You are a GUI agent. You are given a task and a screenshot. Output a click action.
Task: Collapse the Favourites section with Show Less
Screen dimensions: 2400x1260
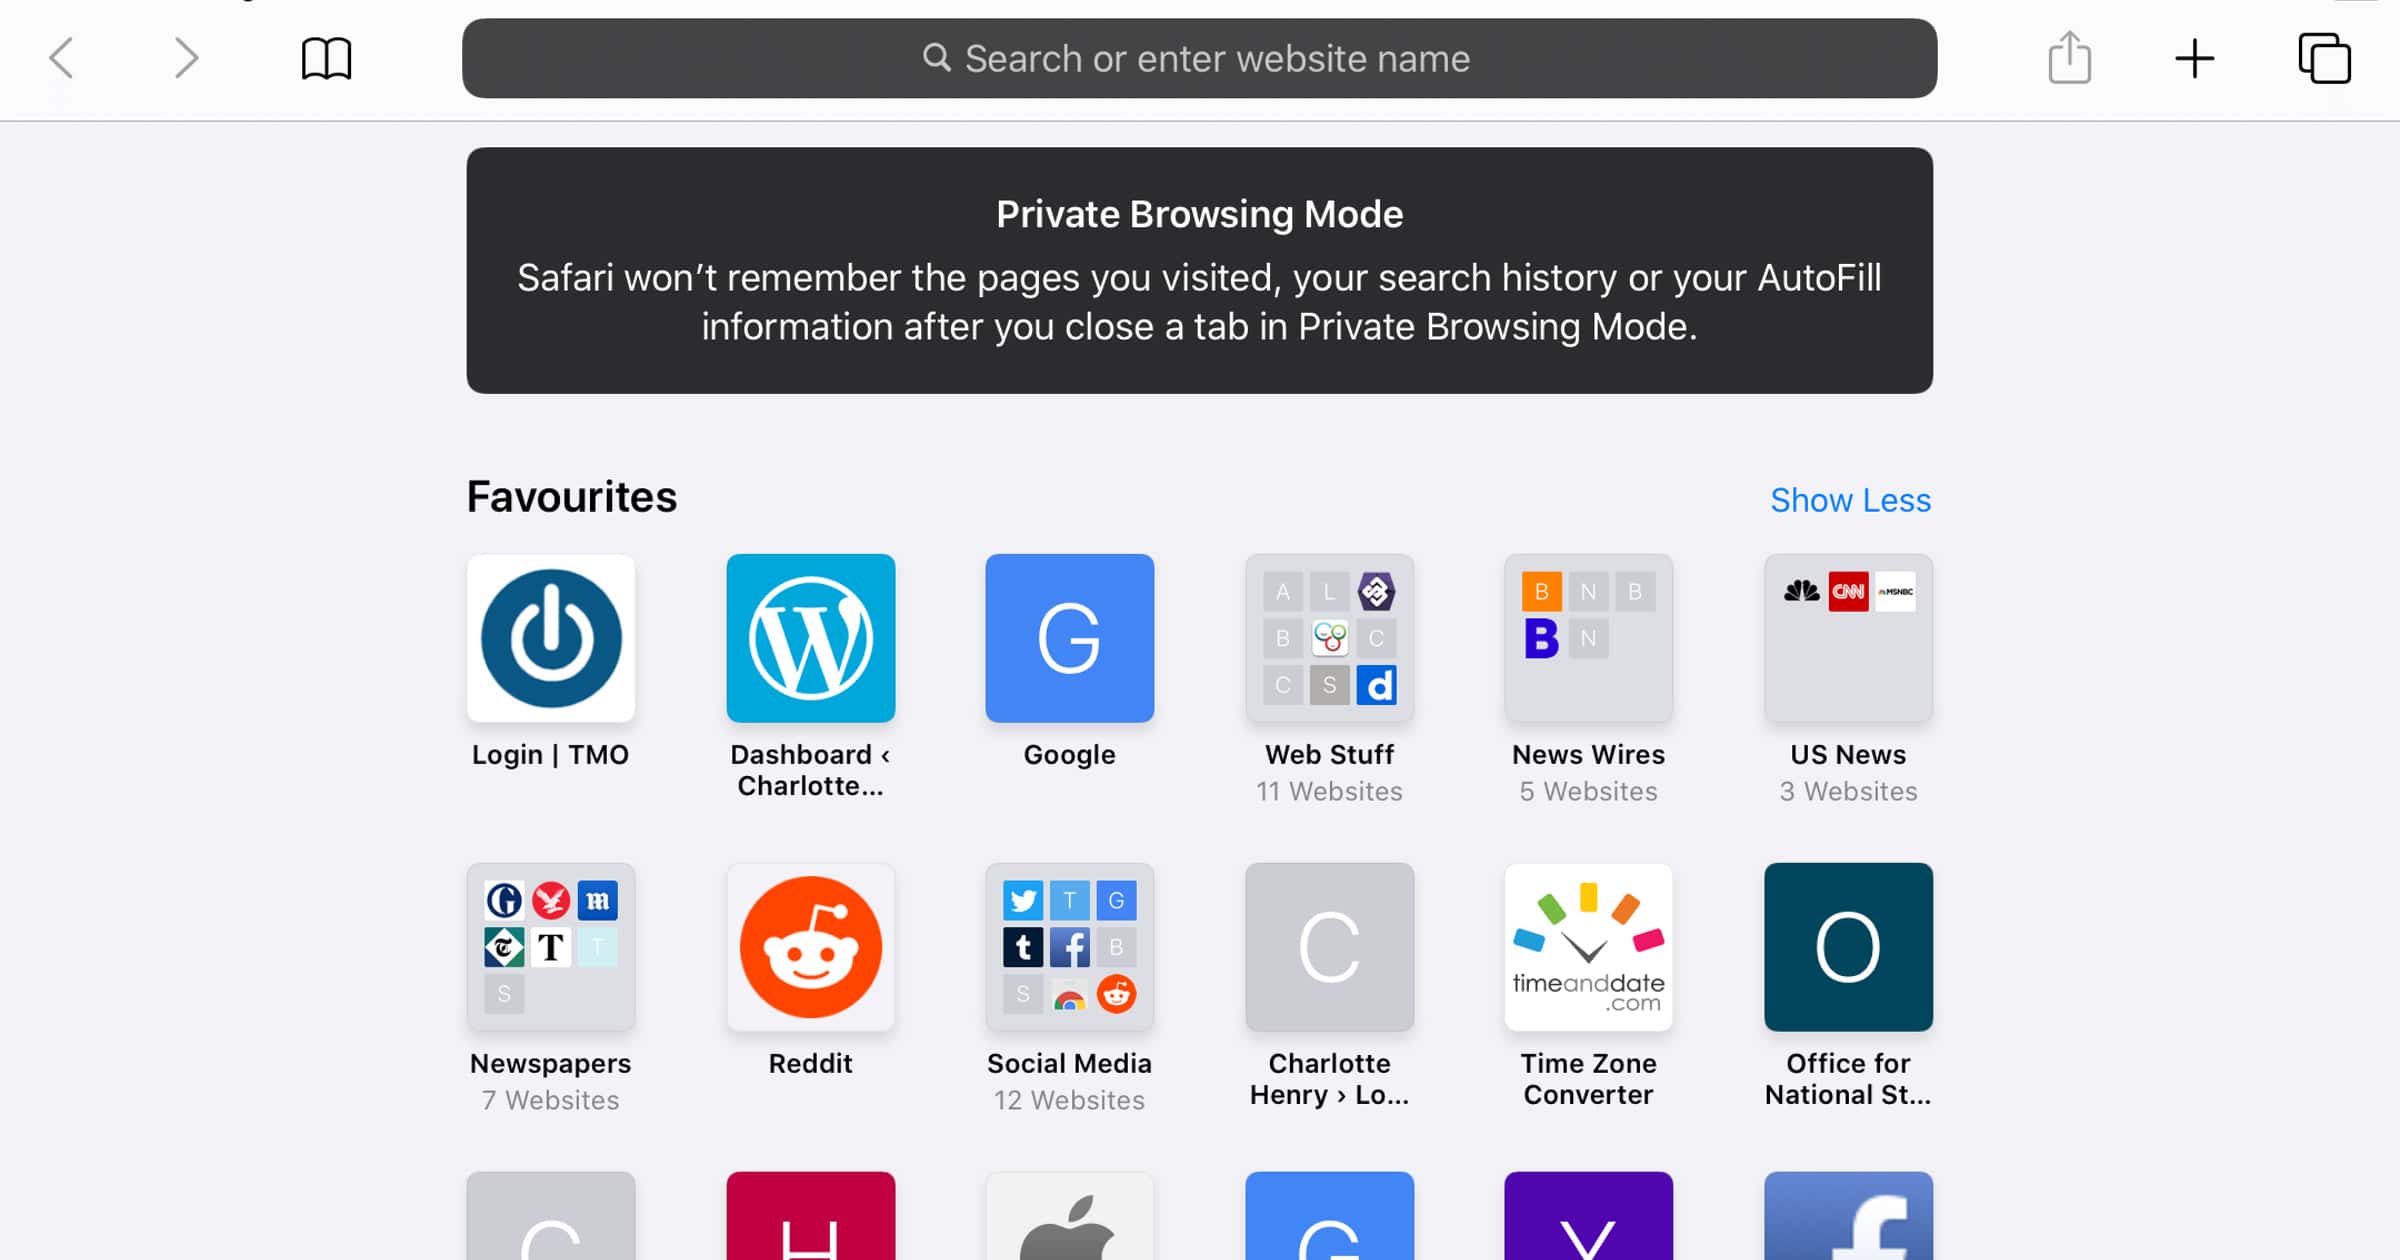(1851, 498)
